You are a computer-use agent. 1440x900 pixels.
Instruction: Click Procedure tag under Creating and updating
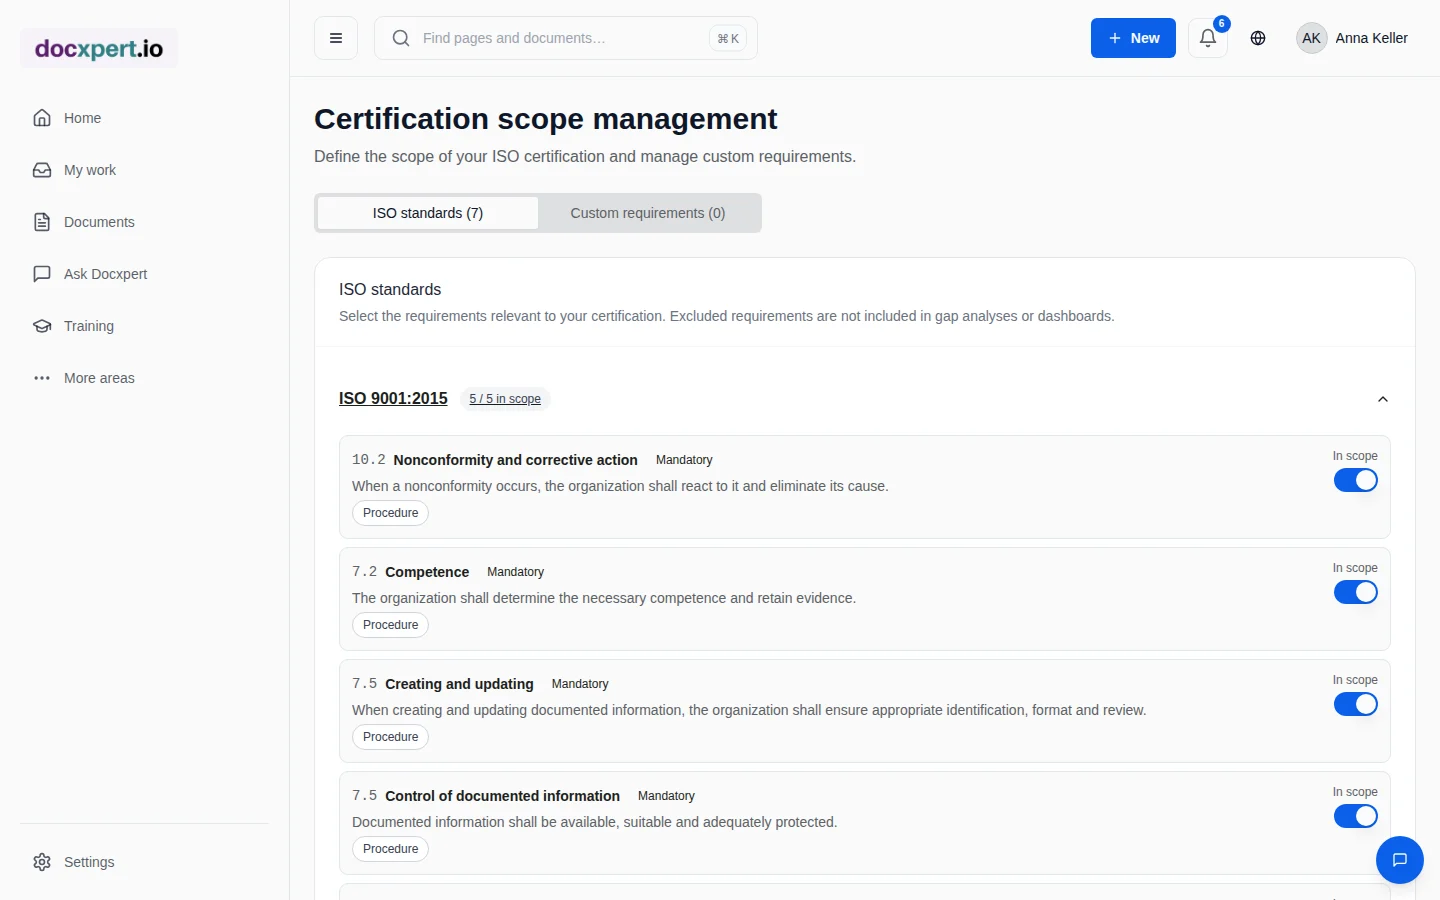390,737
